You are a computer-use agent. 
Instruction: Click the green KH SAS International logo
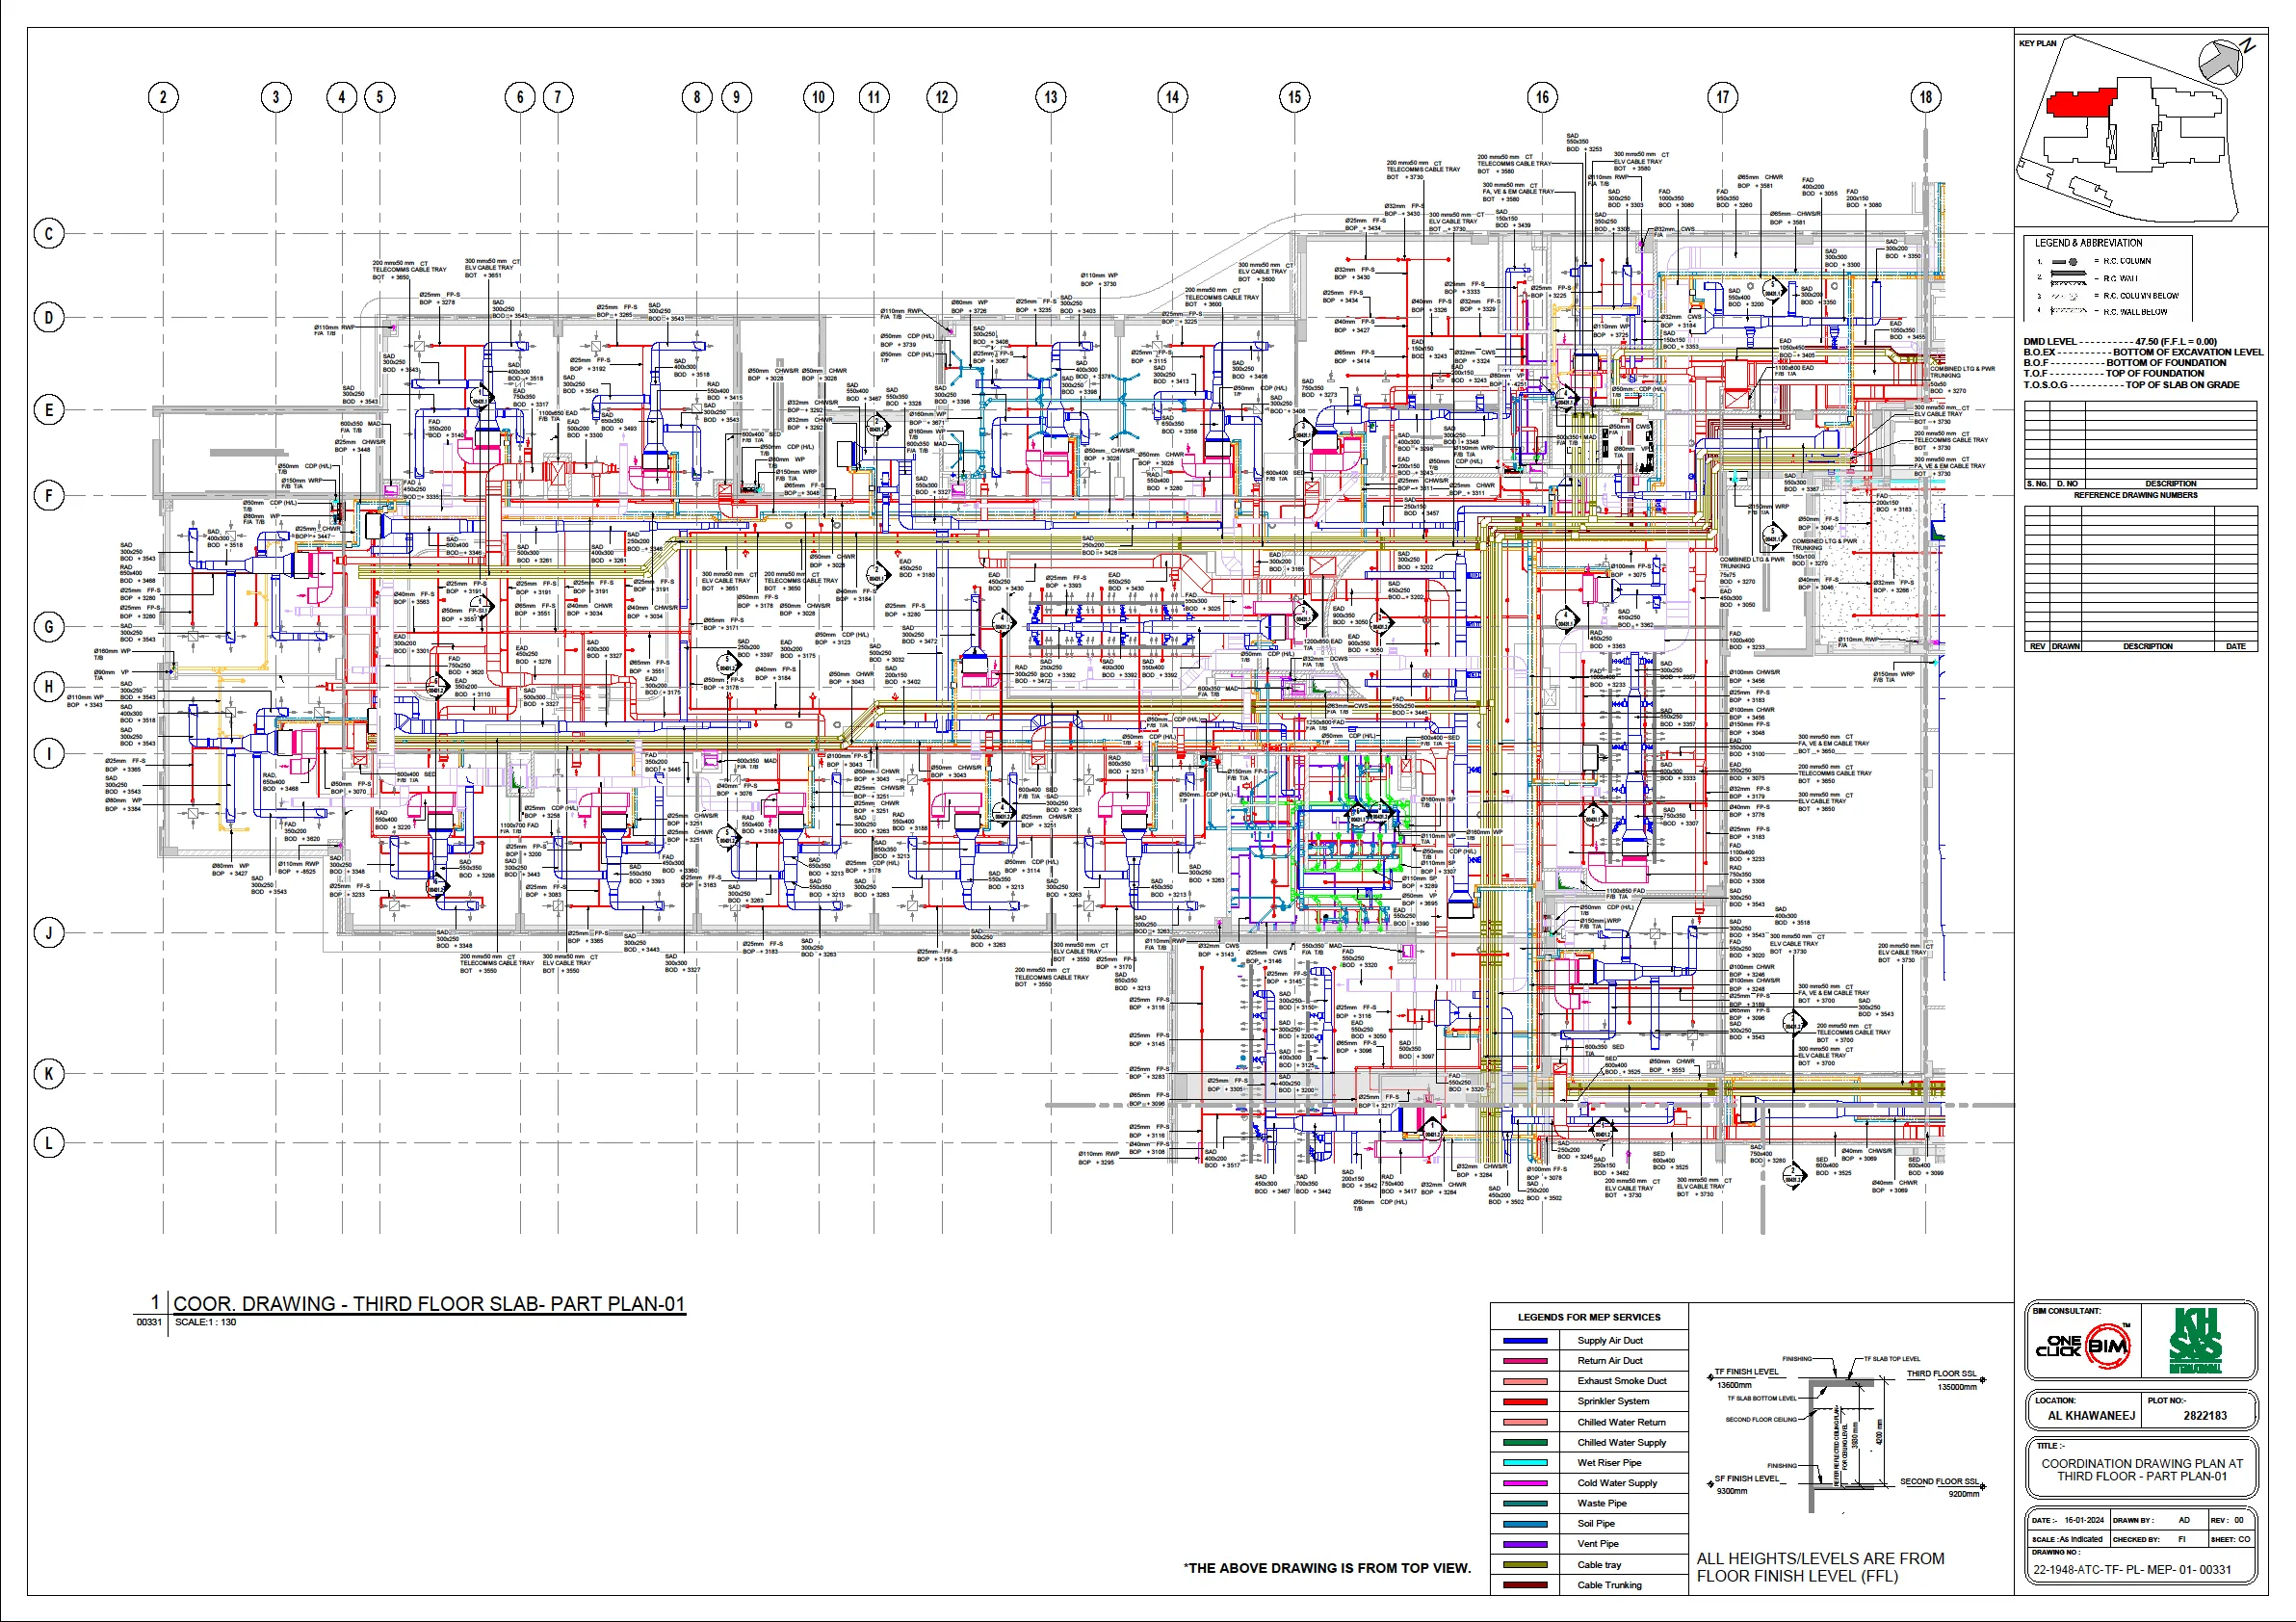(2195, 1341)
